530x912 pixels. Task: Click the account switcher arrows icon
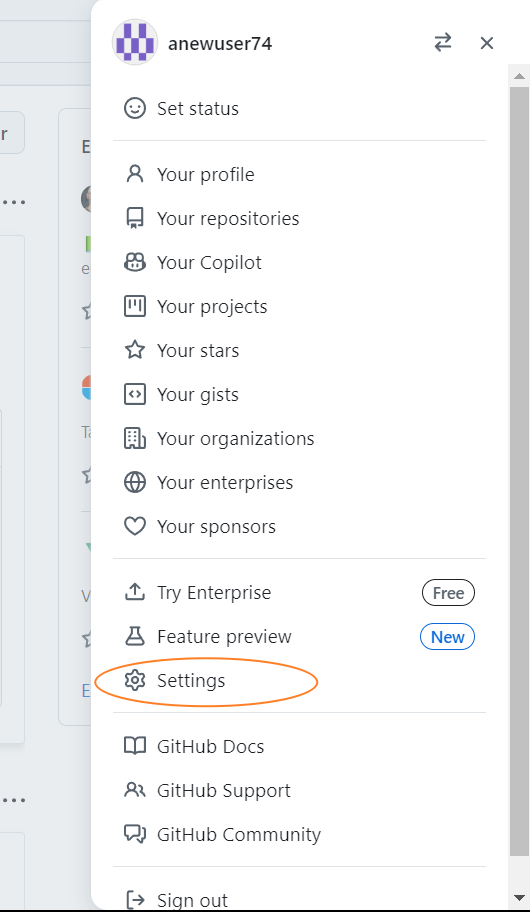[443, 42]
